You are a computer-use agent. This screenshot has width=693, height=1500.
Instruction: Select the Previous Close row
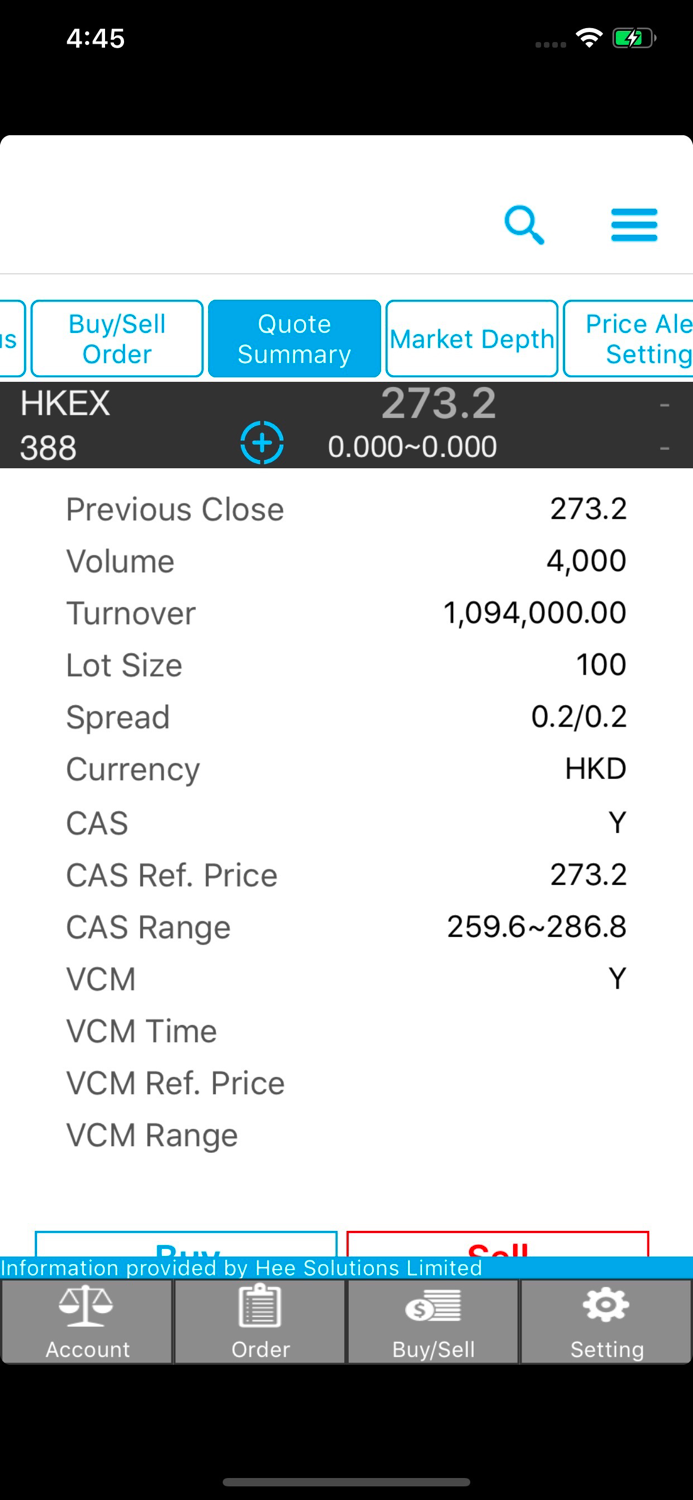coord(346,509)
